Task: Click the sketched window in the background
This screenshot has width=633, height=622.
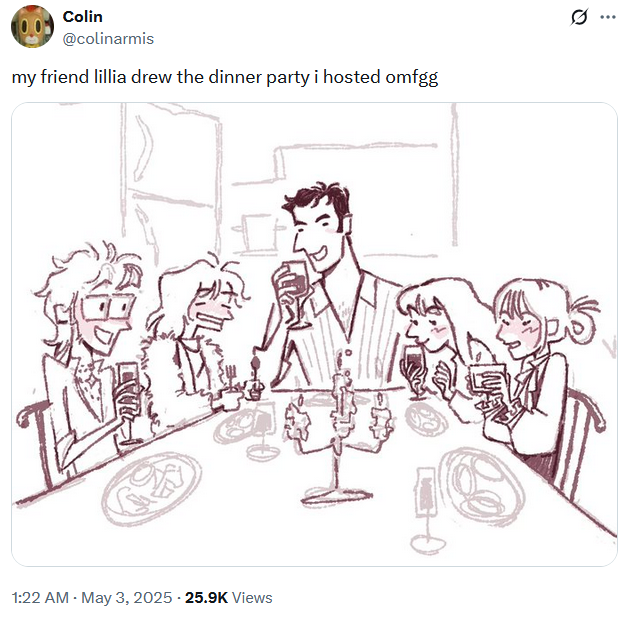Action: [x=172, y=178]
